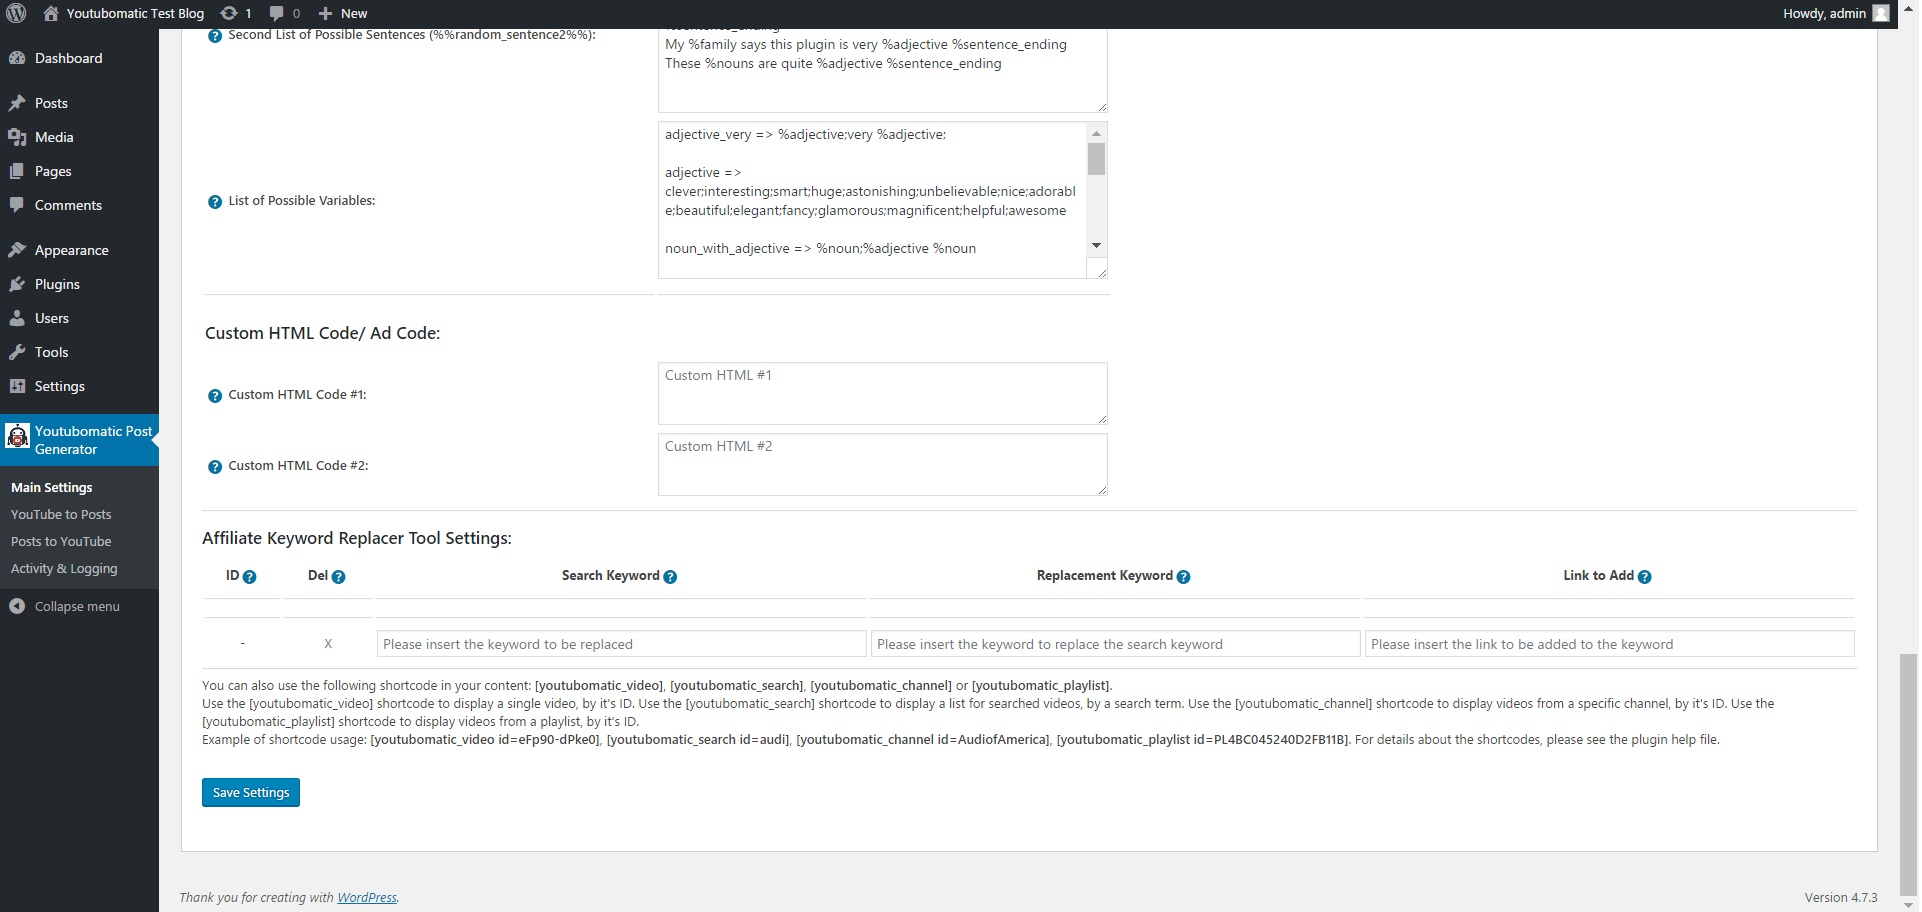The height and width of the screenshot is (912, 1922).
Task: Show help for List of Possible Variables
Action: (215, 202)
